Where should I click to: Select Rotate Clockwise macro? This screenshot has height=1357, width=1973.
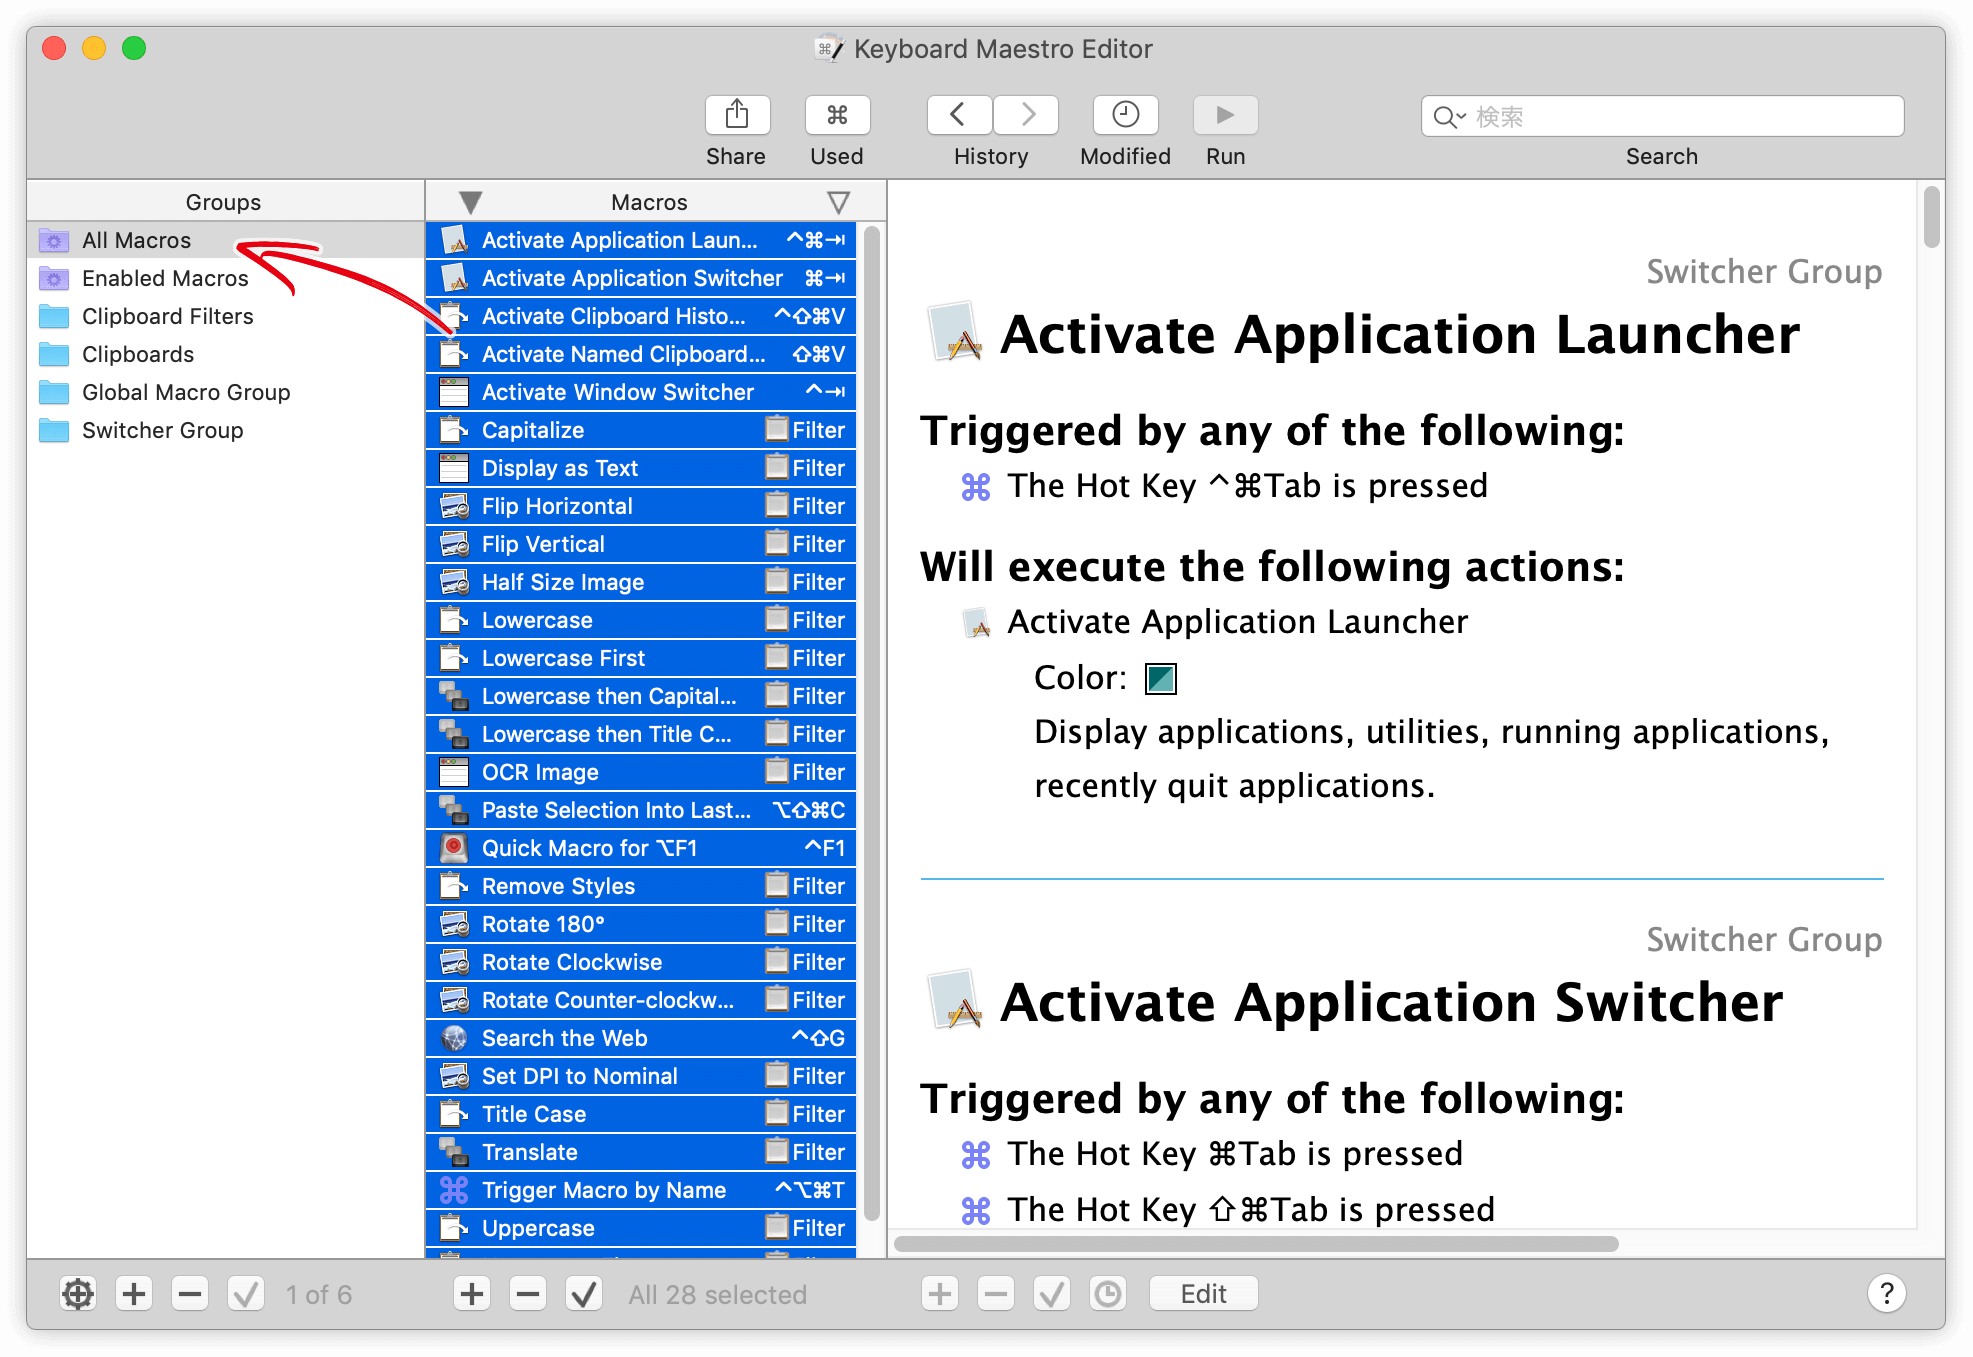point(641,962)
